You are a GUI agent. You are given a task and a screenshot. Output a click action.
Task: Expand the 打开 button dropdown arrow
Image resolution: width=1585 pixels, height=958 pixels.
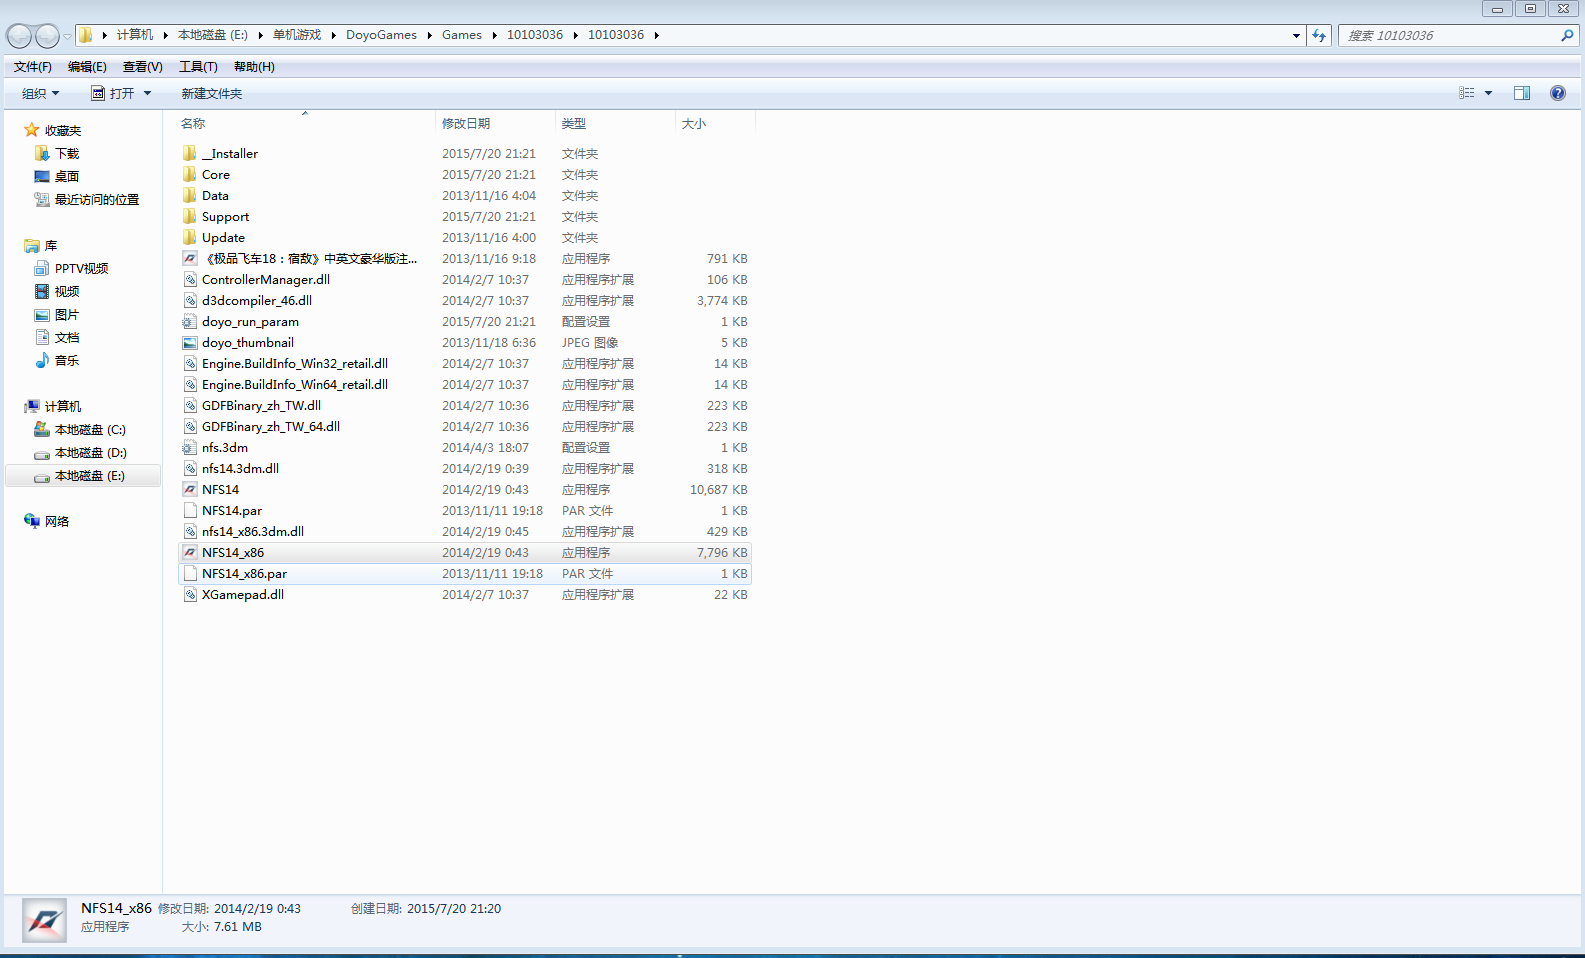point(147,93)
